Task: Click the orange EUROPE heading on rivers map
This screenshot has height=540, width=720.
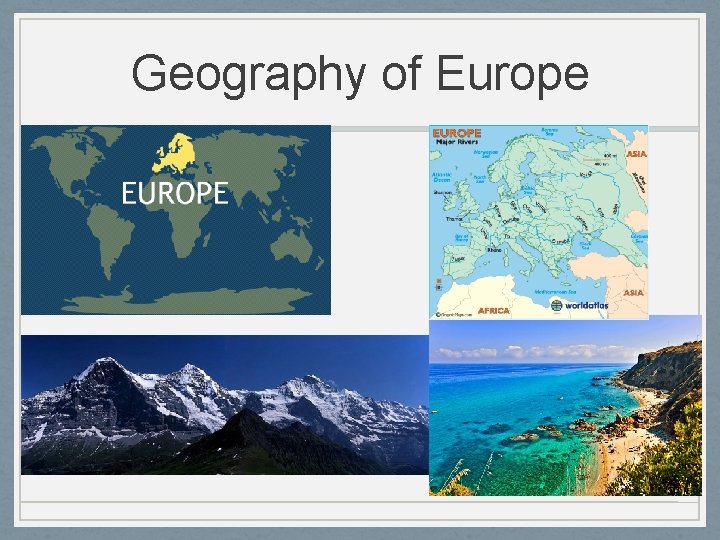Action: (x=457, y=133)
